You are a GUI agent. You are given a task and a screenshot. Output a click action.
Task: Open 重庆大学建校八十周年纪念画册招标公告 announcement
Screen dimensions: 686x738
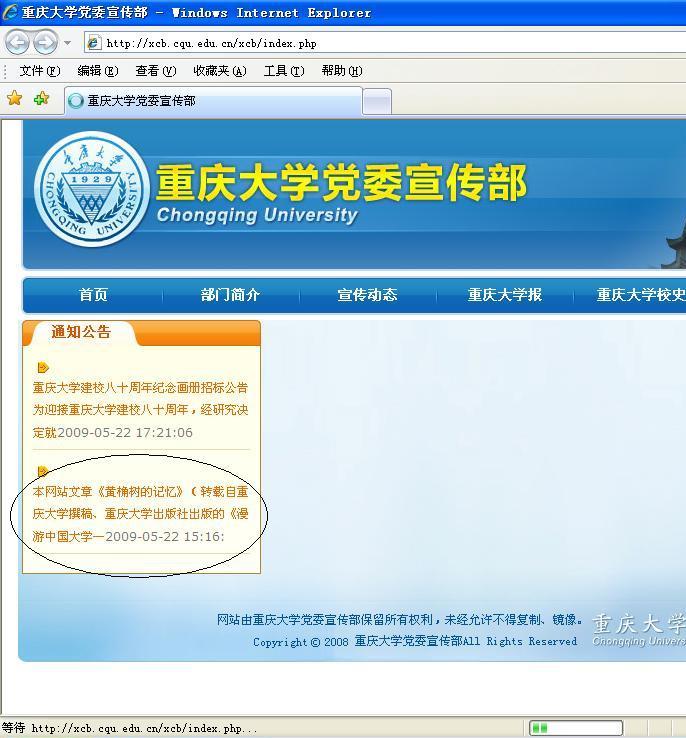[140, 388]
